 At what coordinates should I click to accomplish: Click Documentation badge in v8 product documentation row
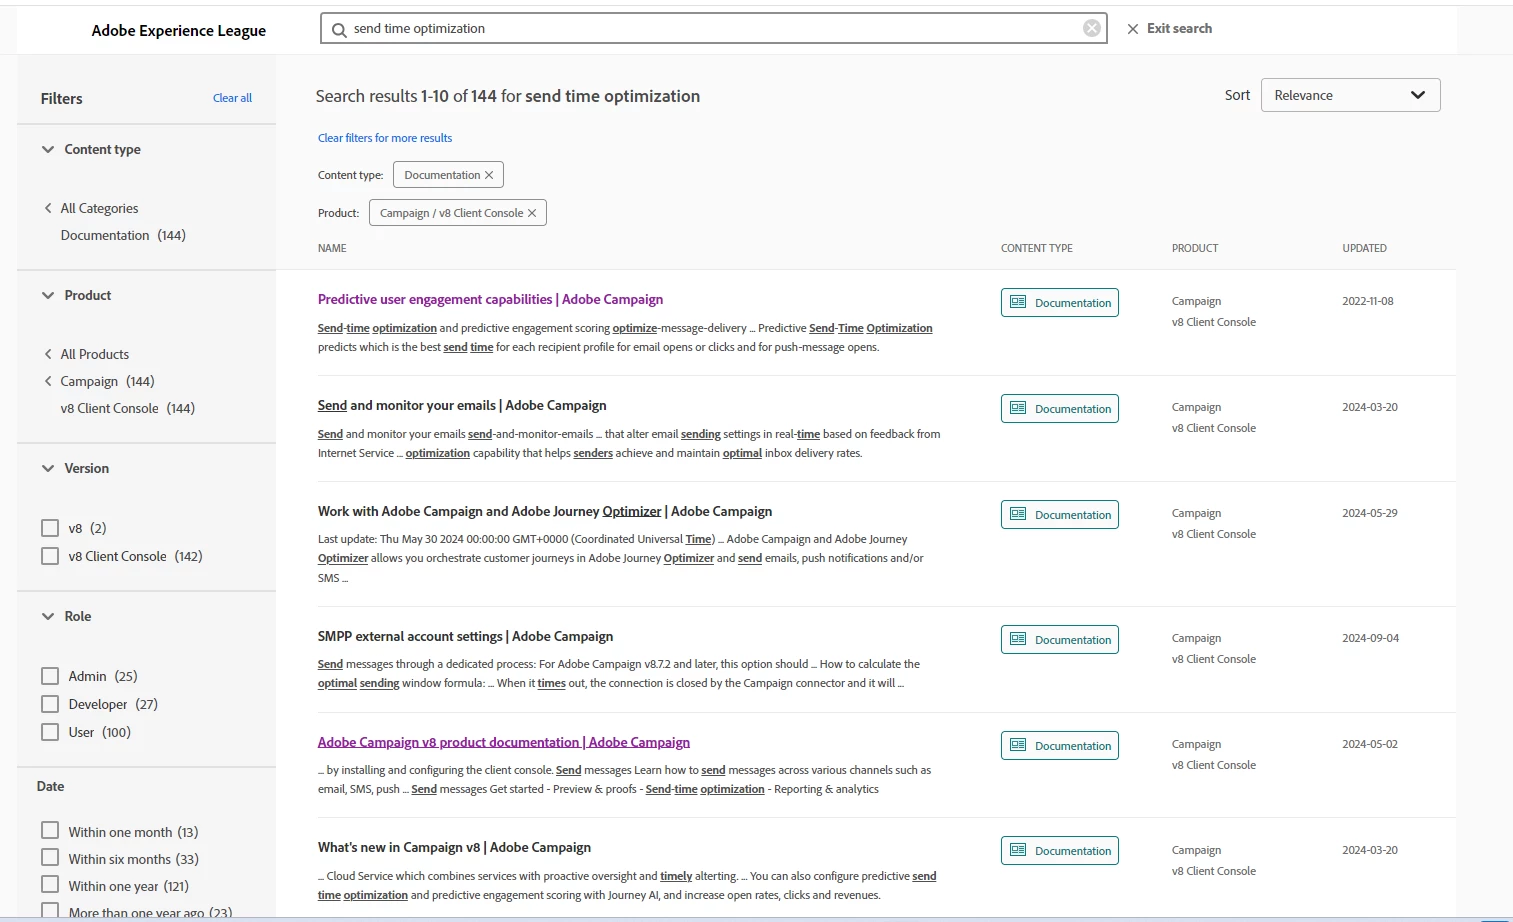coord(1060,745)
